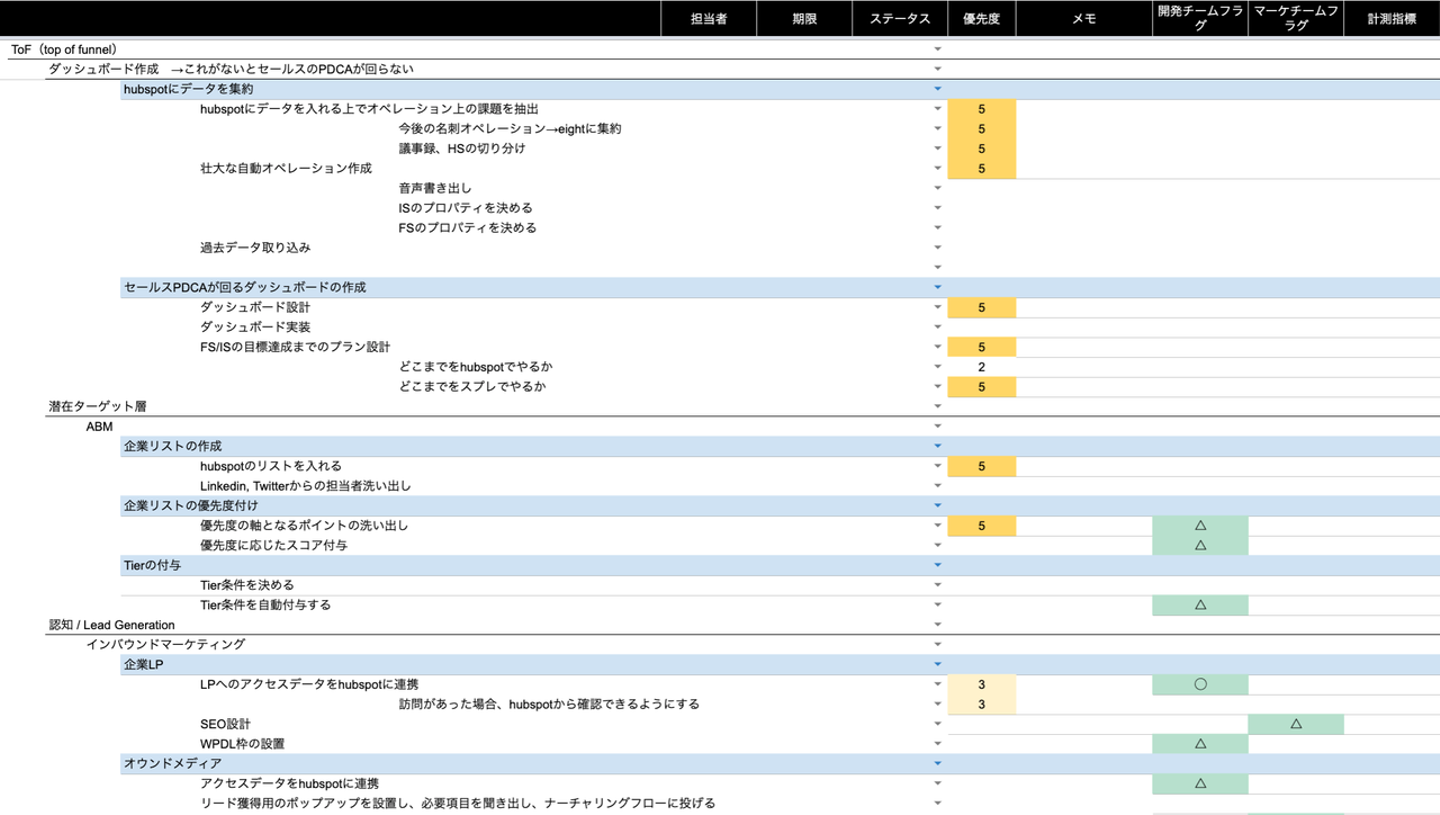
Task: Click priority 5 cell for 壮大な自動オペレーション作成
Action: click(x=981, y=168)
